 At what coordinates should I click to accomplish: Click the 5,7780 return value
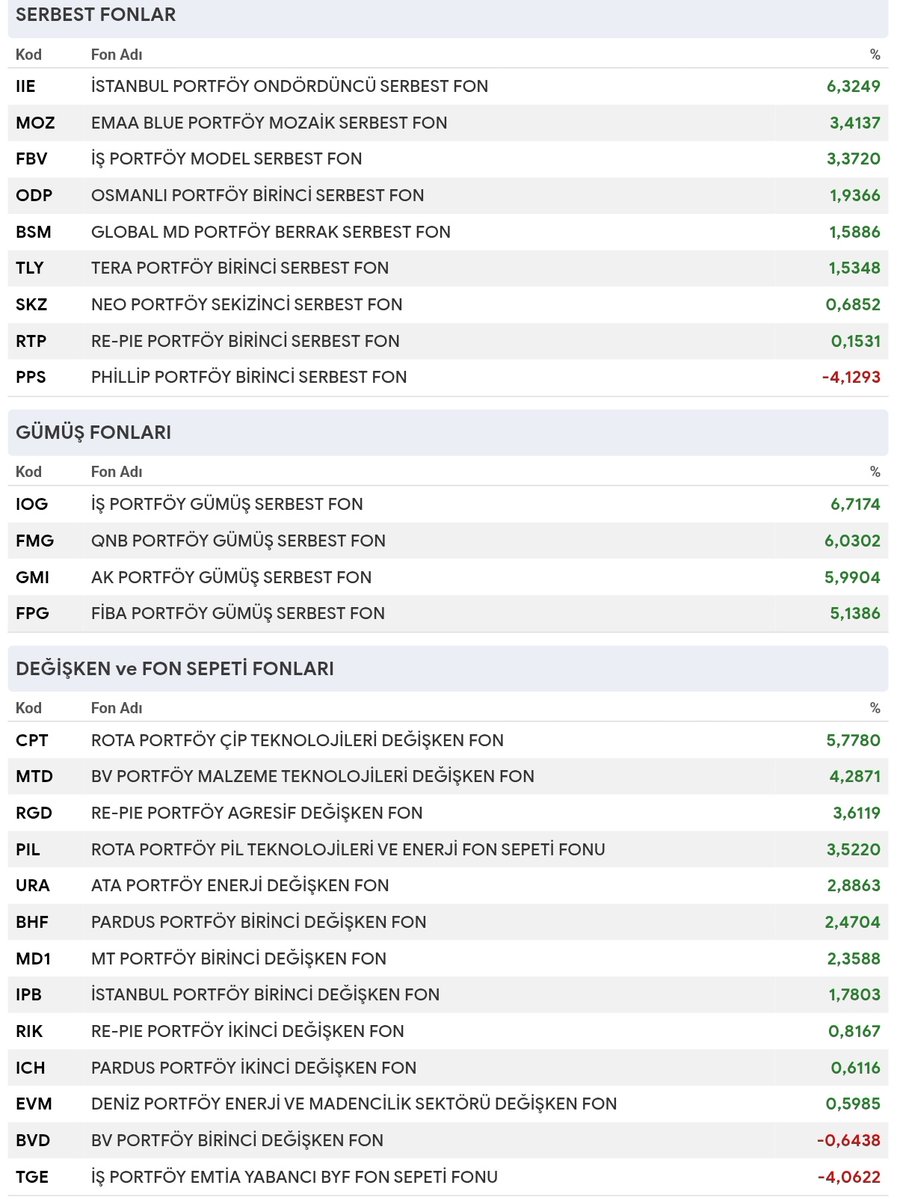[854, 740]
